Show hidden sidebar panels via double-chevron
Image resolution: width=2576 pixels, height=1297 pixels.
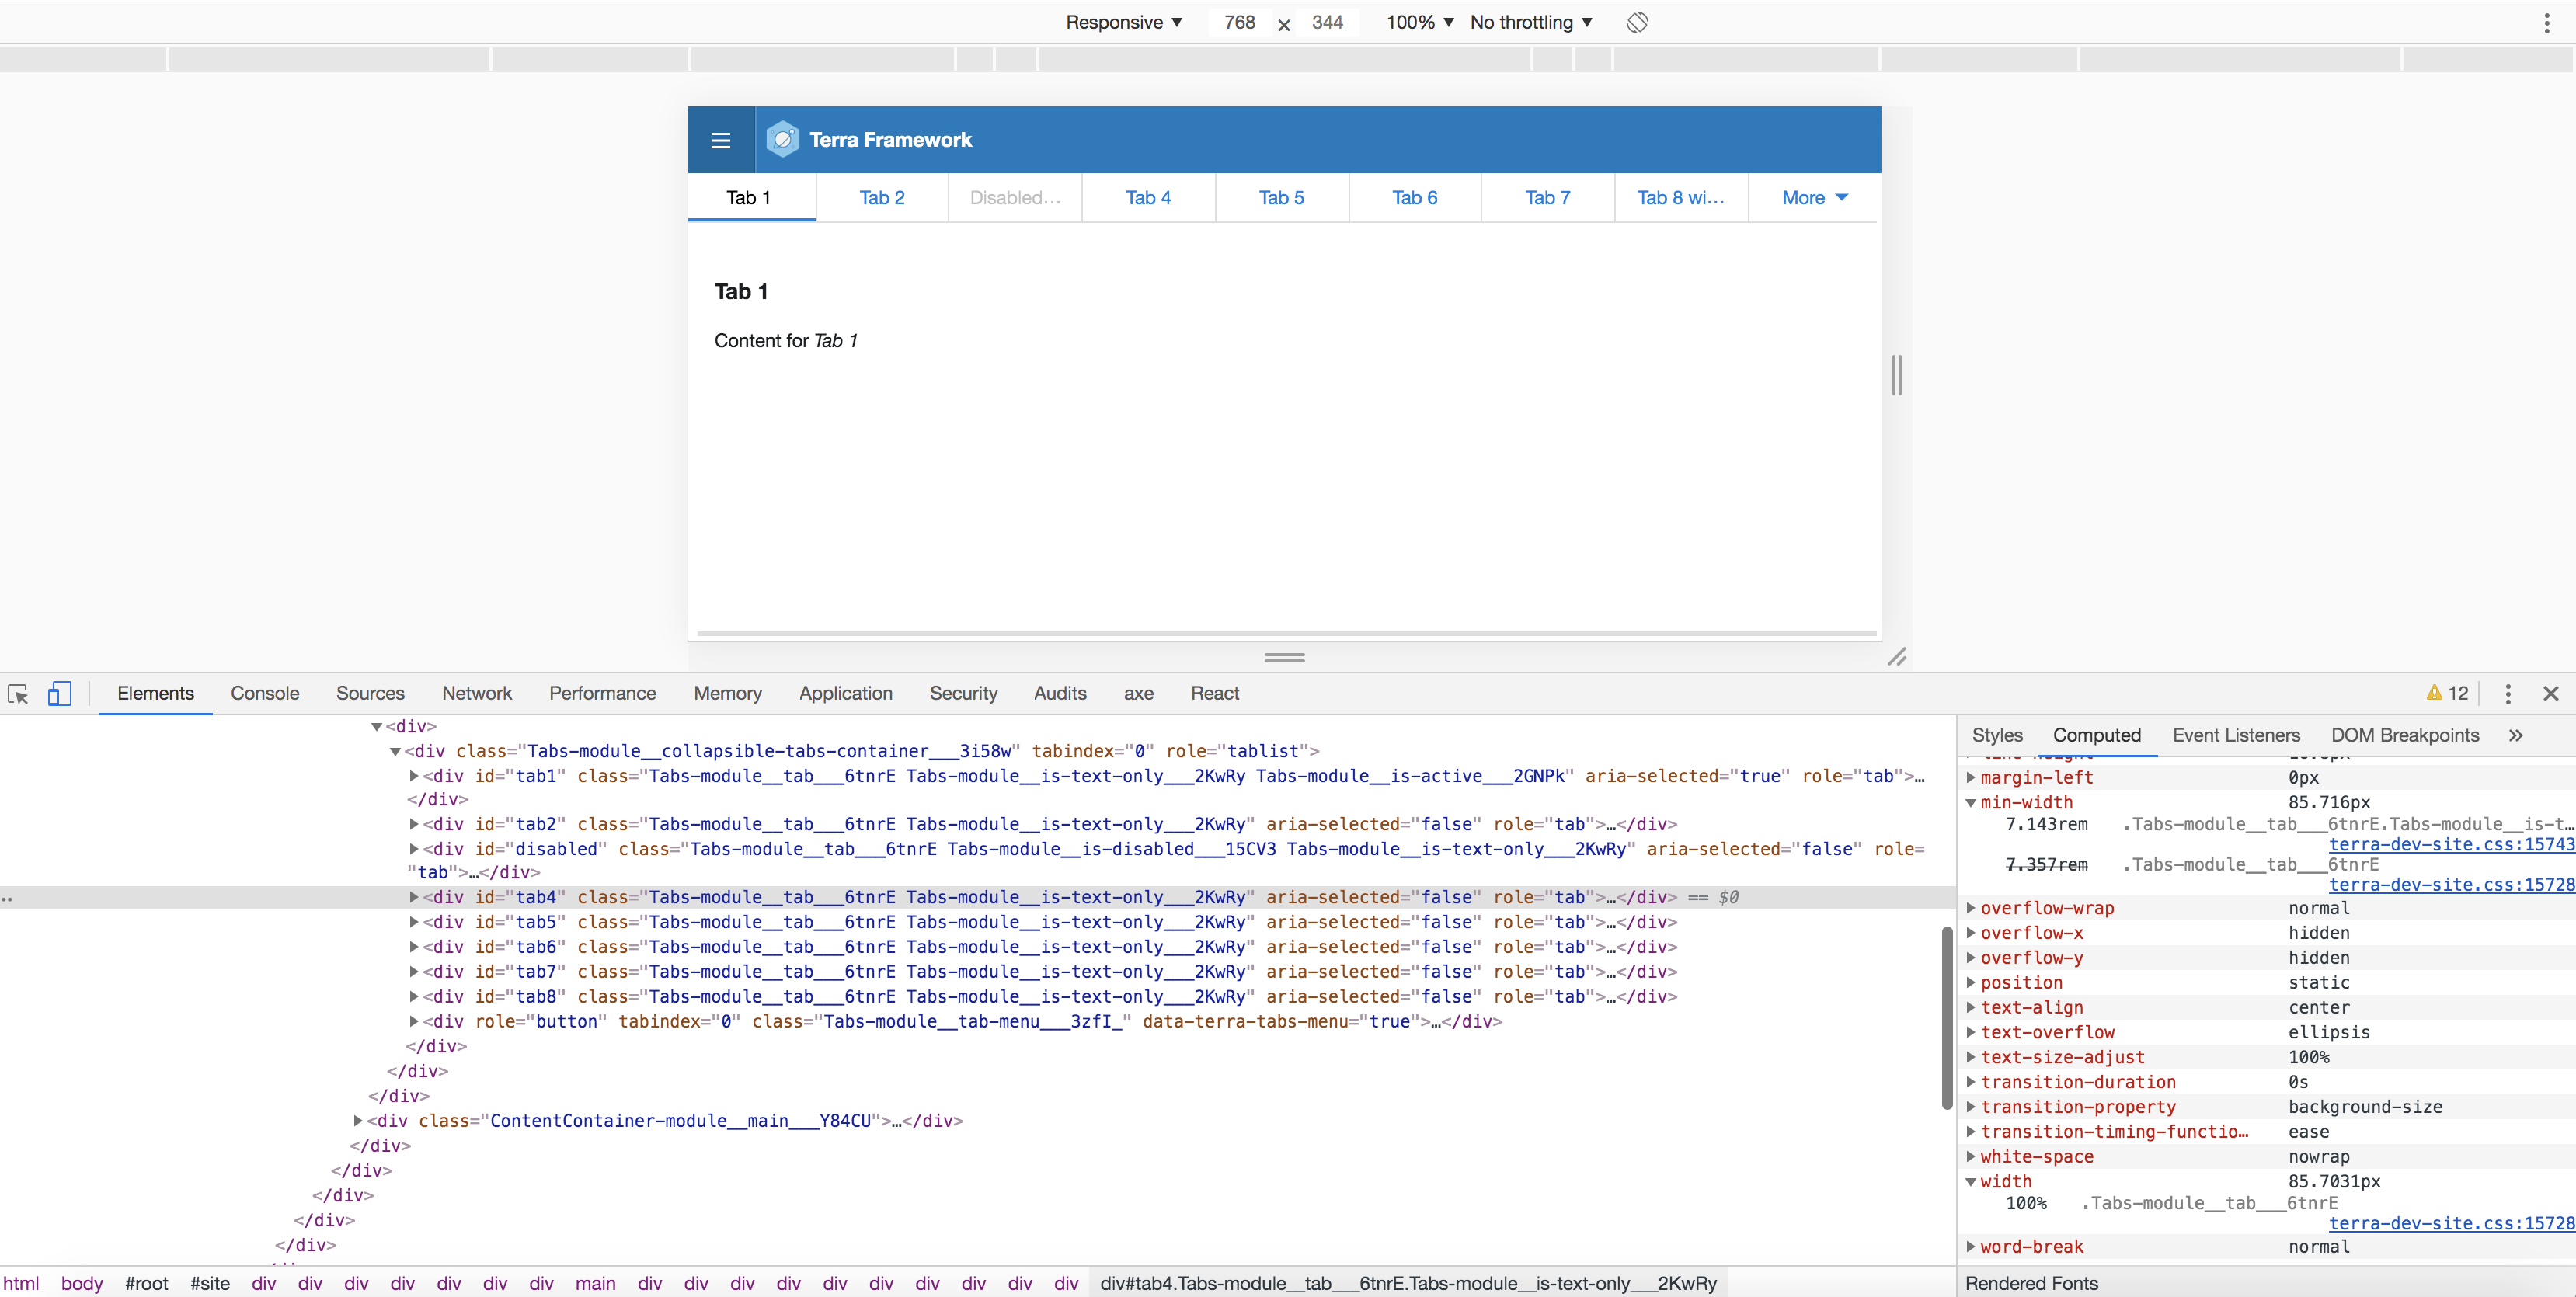(x=2518, y=735)
